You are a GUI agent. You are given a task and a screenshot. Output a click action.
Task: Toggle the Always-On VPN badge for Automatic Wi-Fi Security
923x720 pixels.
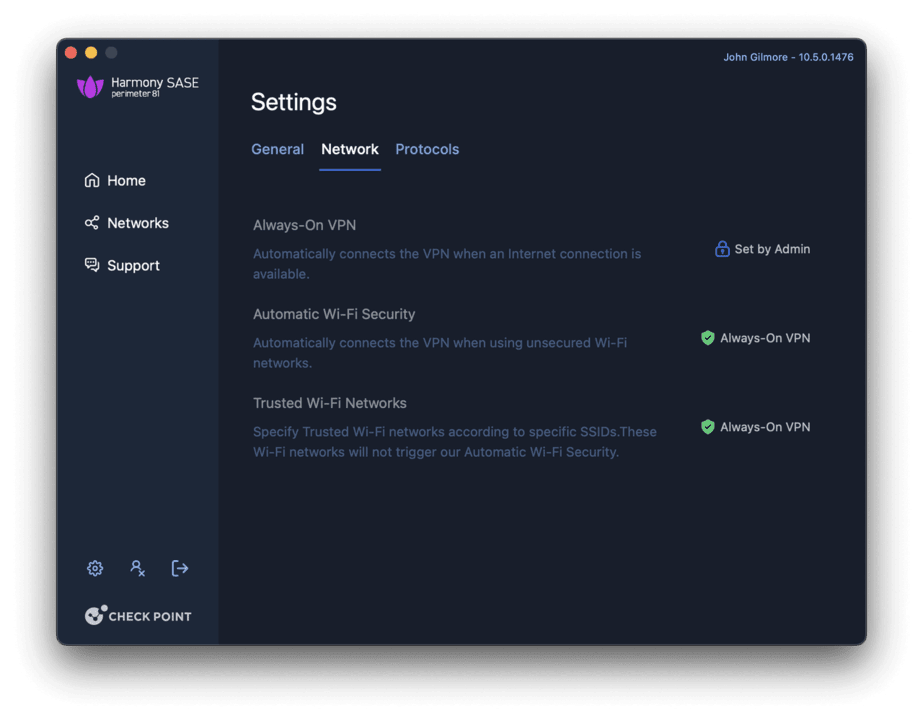click(x=763, y=338)
